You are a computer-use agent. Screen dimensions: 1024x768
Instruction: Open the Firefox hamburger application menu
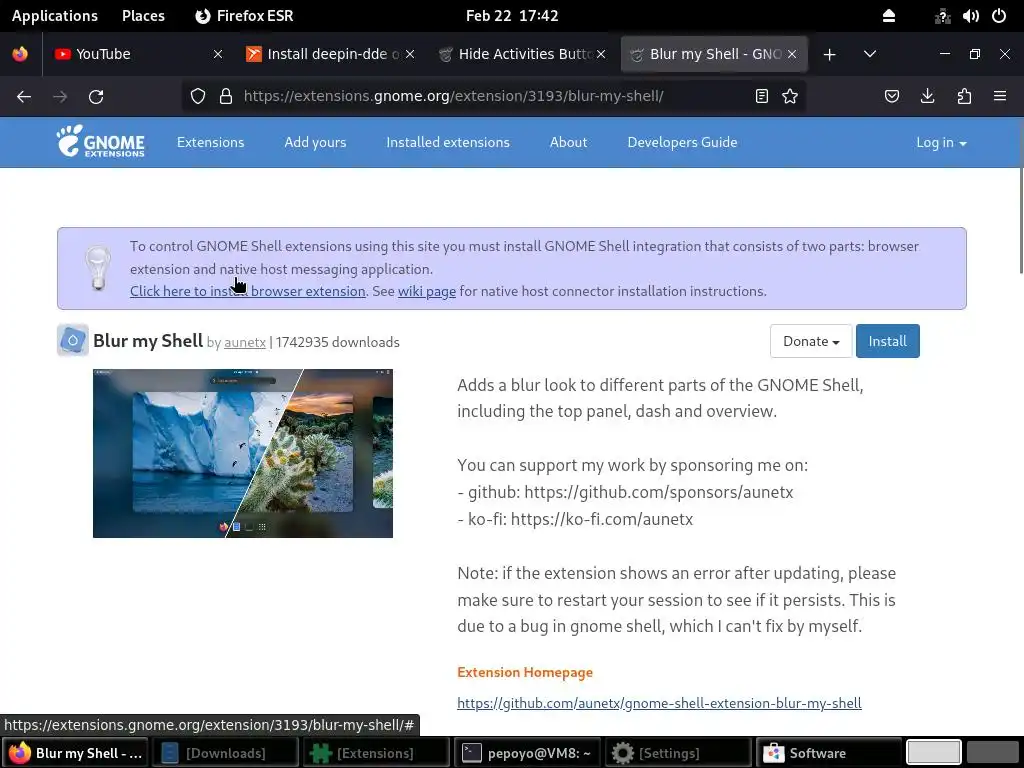(1000, 96)
